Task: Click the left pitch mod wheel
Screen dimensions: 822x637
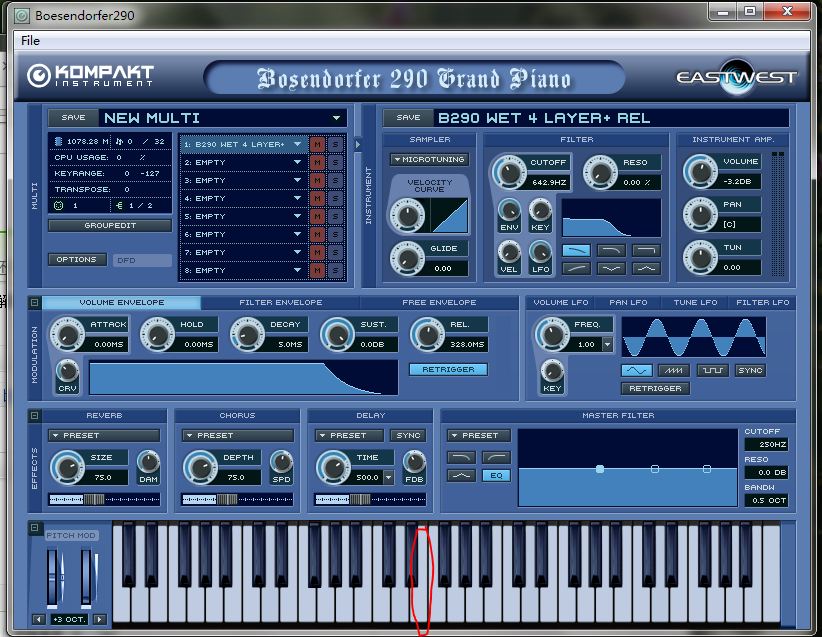Action: [52, 577]
